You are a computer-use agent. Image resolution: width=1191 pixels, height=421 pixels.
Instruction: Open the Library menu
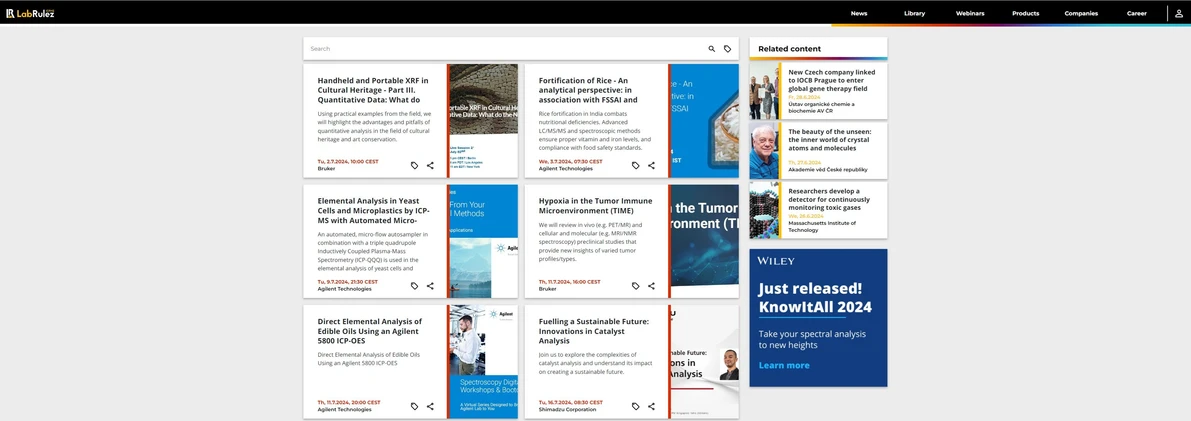point(915,14)
